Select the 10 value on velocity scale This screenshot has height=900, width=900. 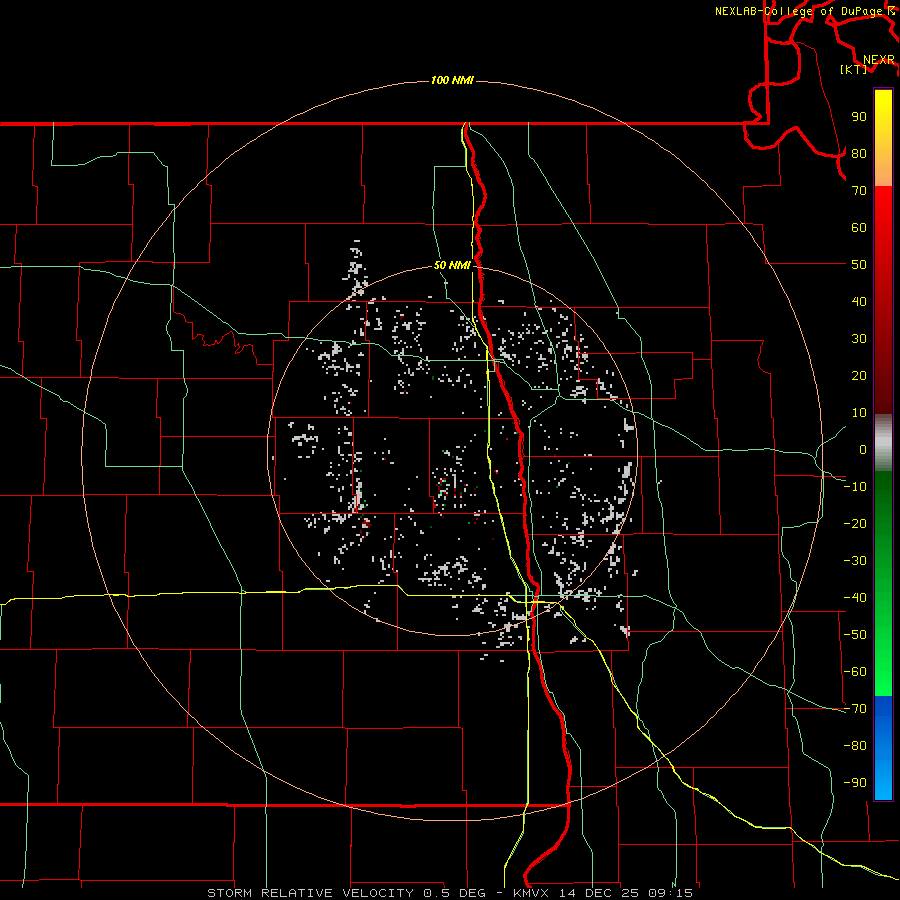point(859,413)
